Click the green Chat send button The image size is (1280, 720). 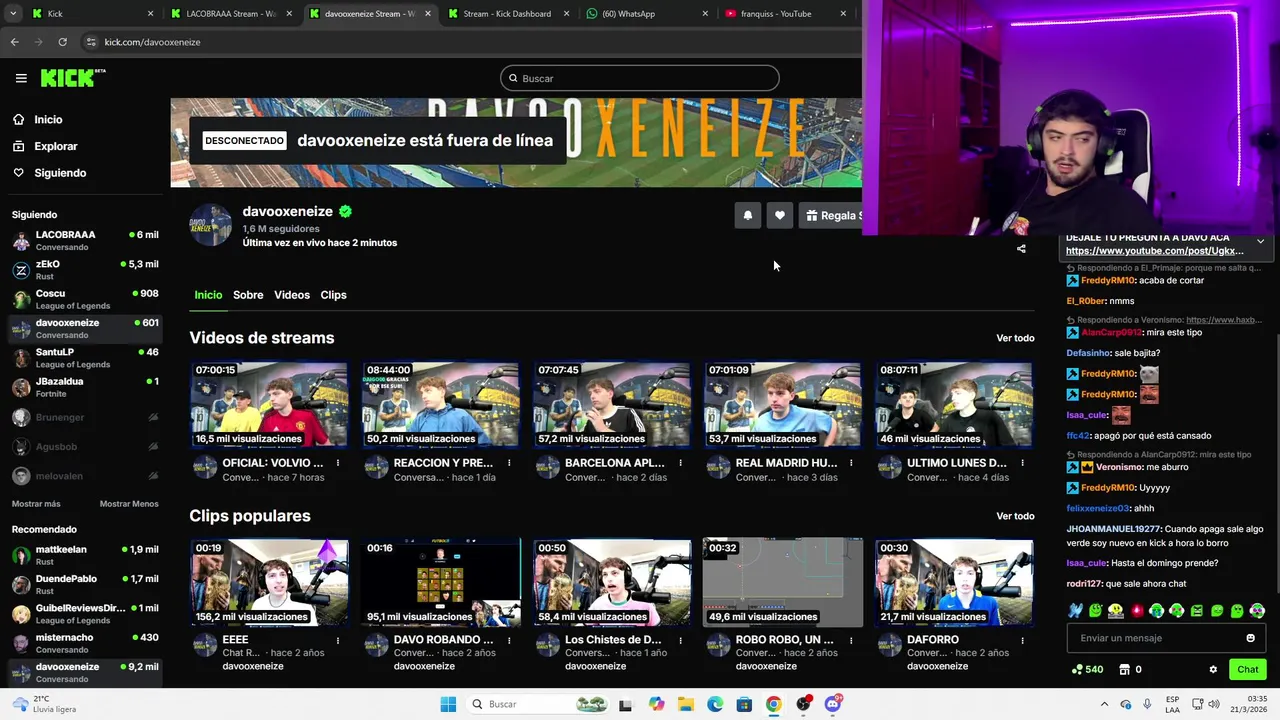click(1247, 669)
